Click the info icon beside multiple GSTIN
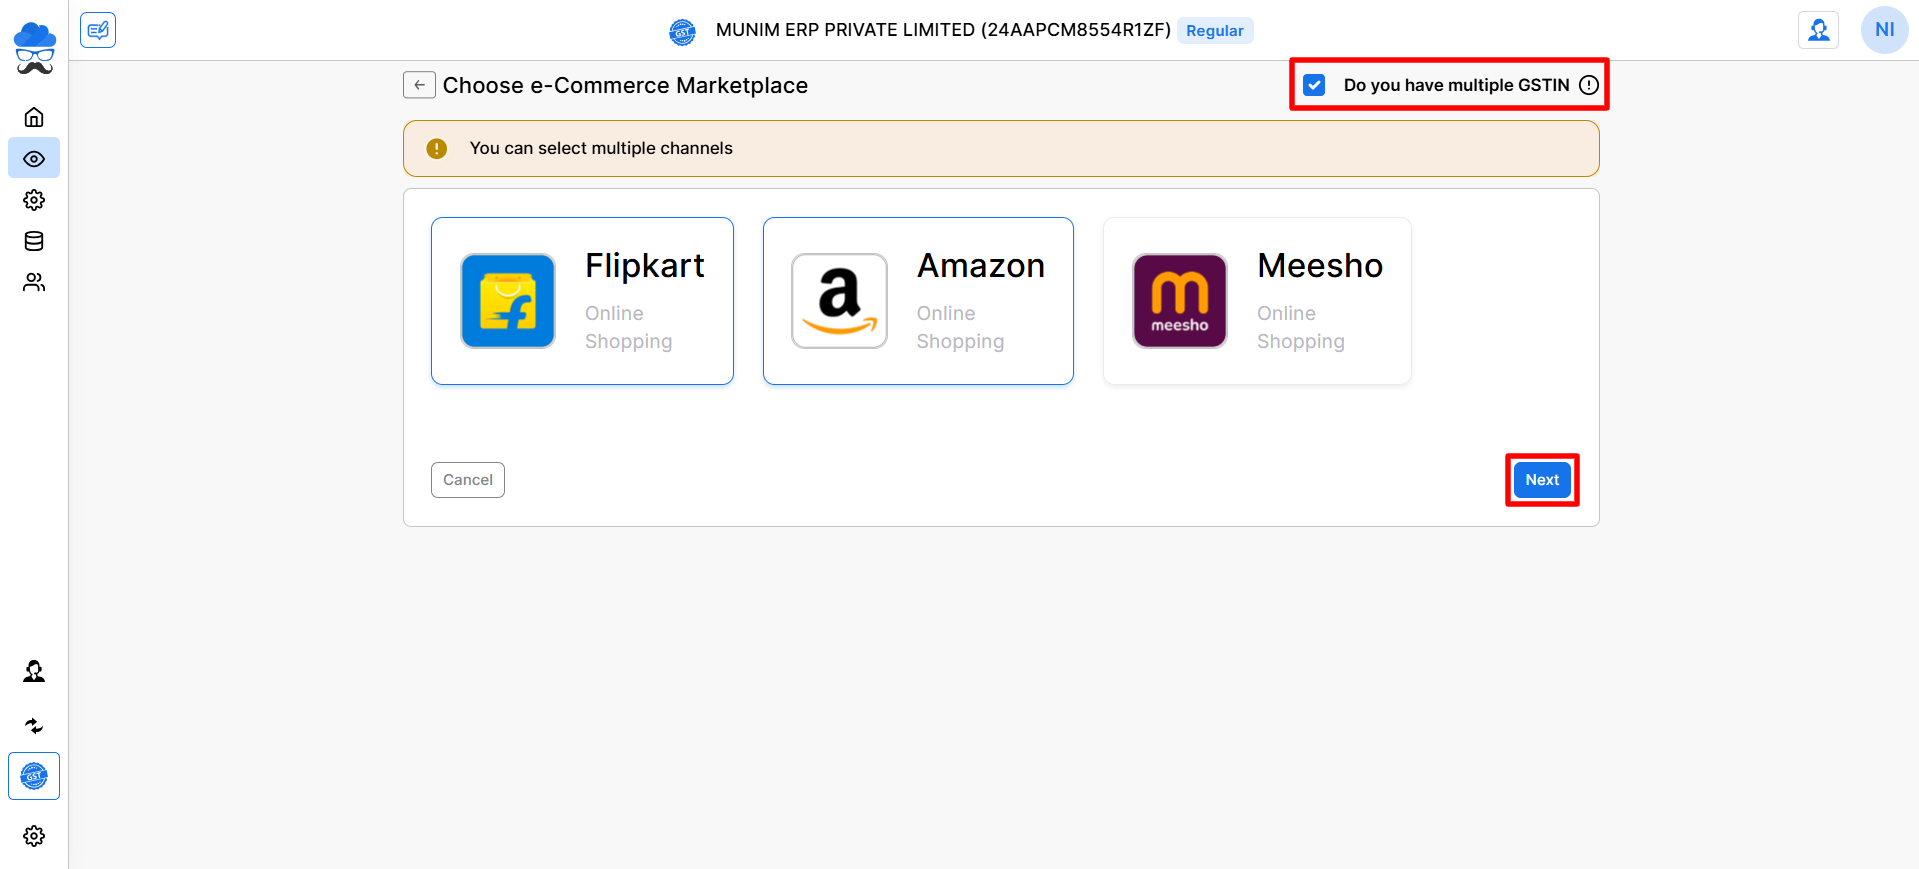The width and height of the screenshot is (1919, 869). (x=1589, y=85)
